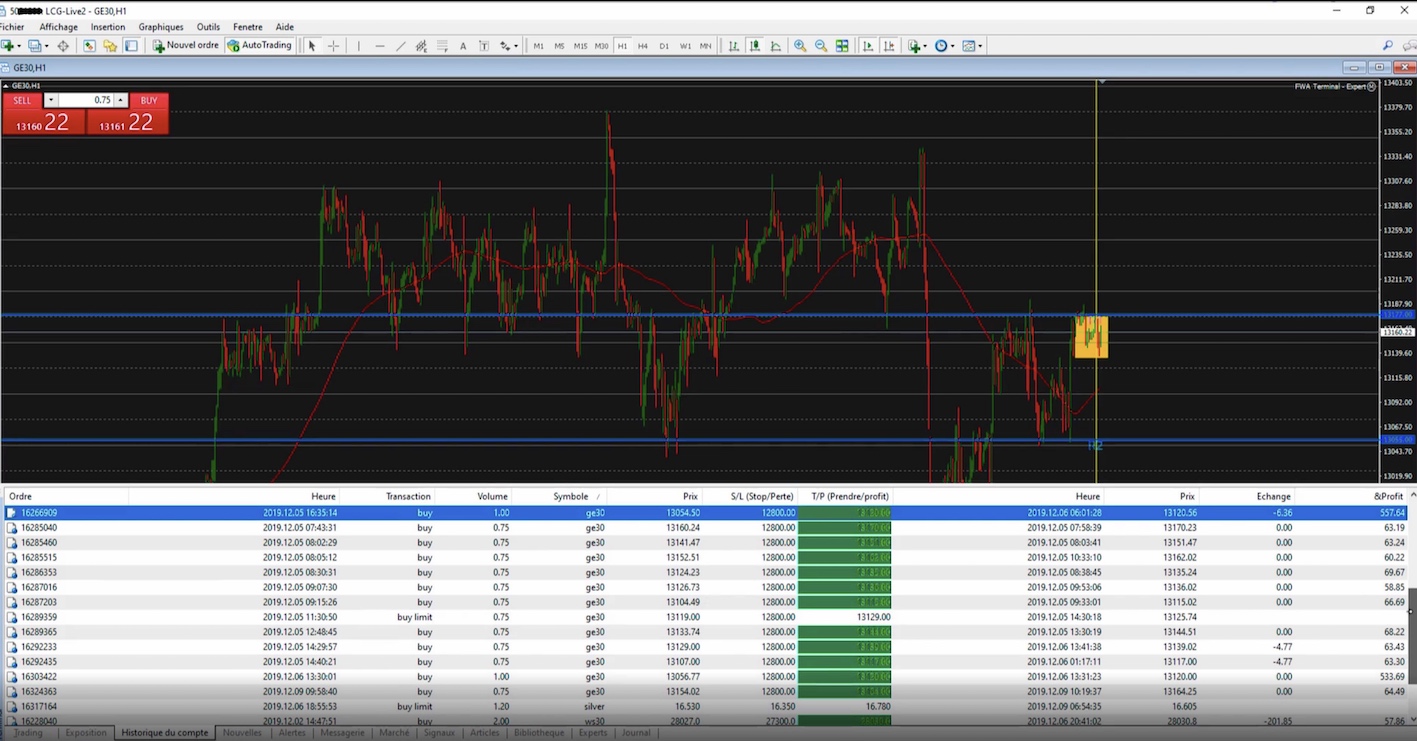The width and height of the screenshot is (1417, 741).
Task: Set timeframe to M1
Action: tap(539, 46)
